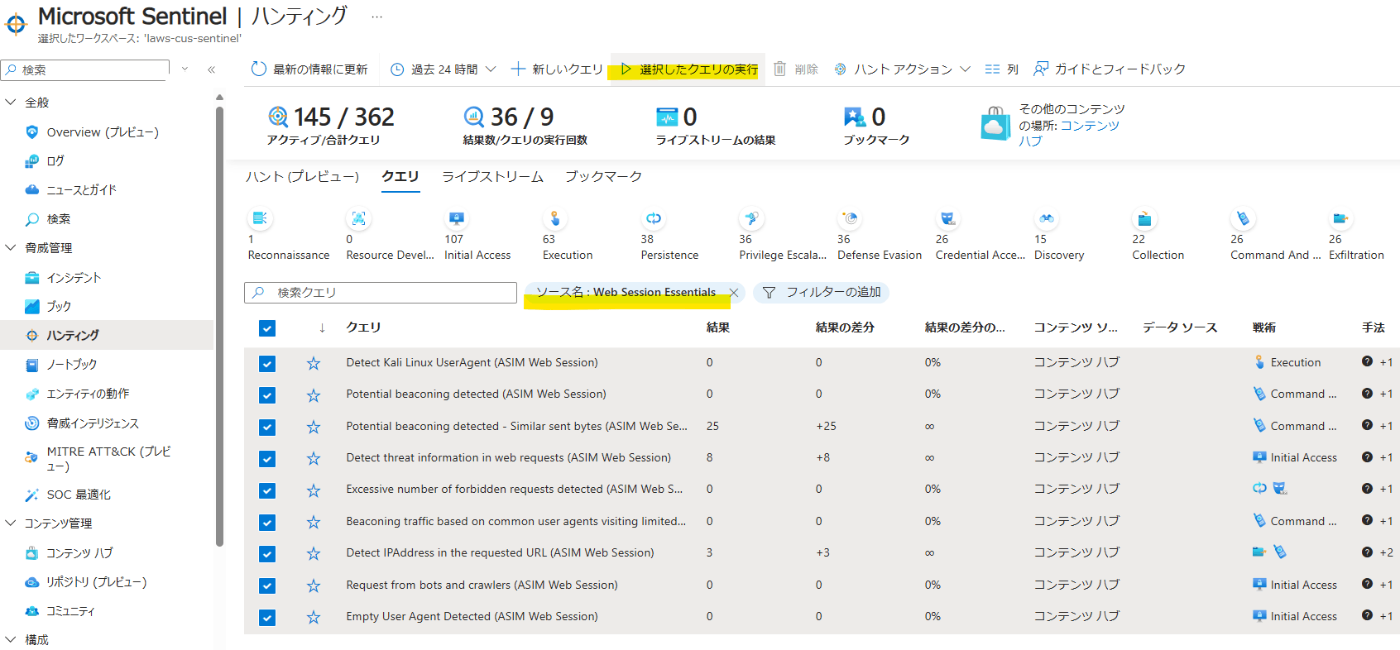This screenshot has width=1400, height=650.
Task: Remove the Web Session Essentials source filter
Action: point(733,293)
